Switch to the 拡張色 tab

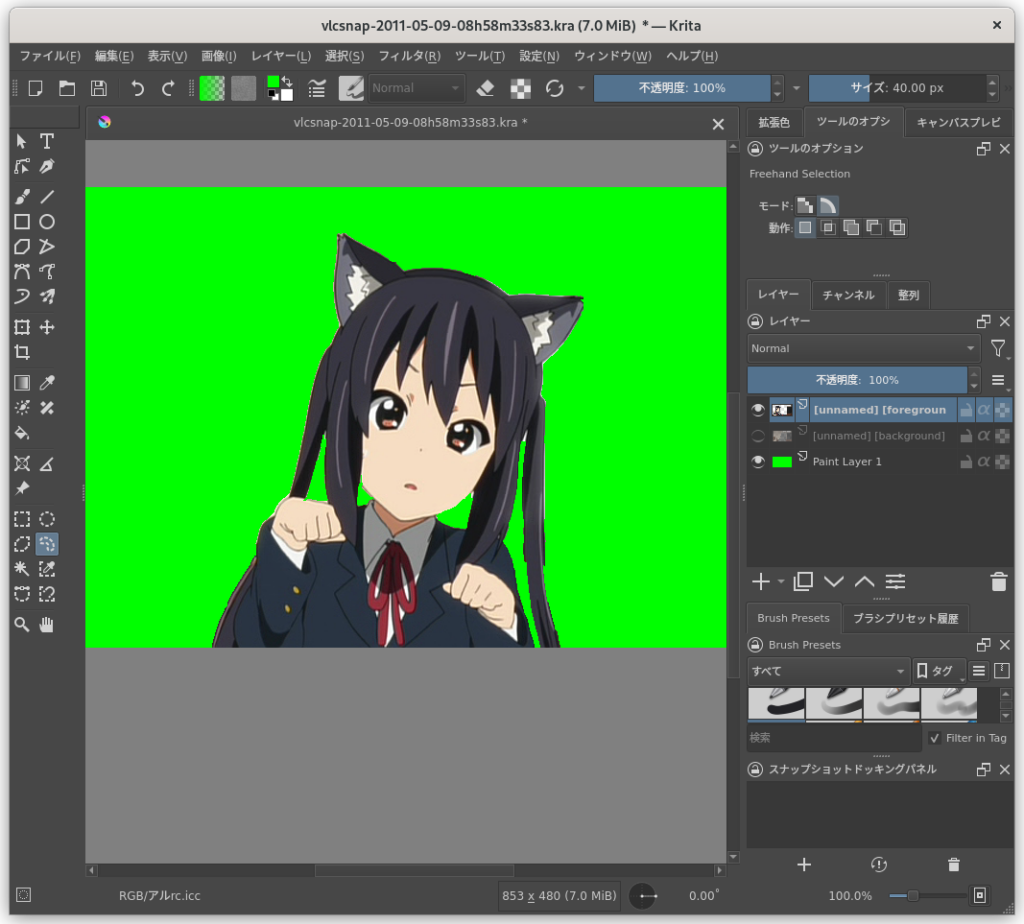click(774, 123)
